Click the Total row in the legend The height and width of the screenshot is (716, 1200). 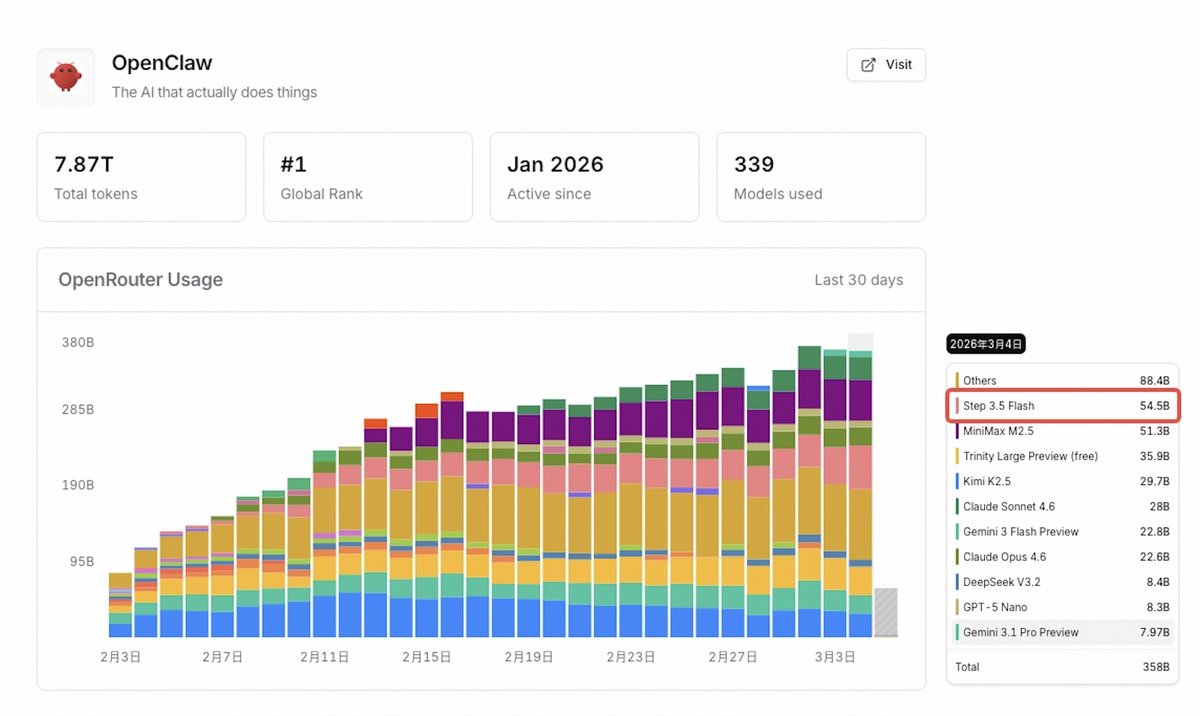[1062, 666]
